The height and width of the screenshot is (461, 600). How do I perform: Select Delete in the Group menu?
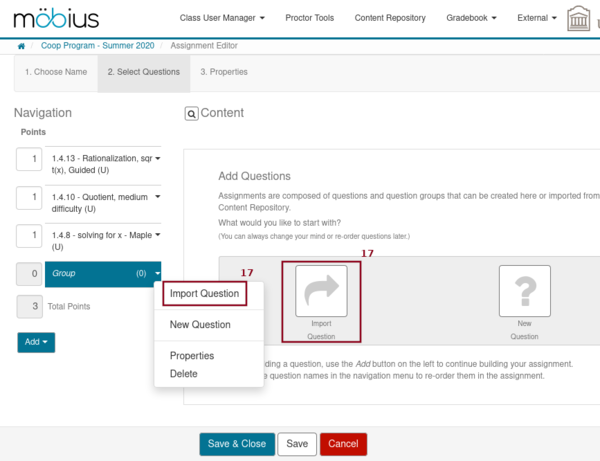tap(183, 373)
